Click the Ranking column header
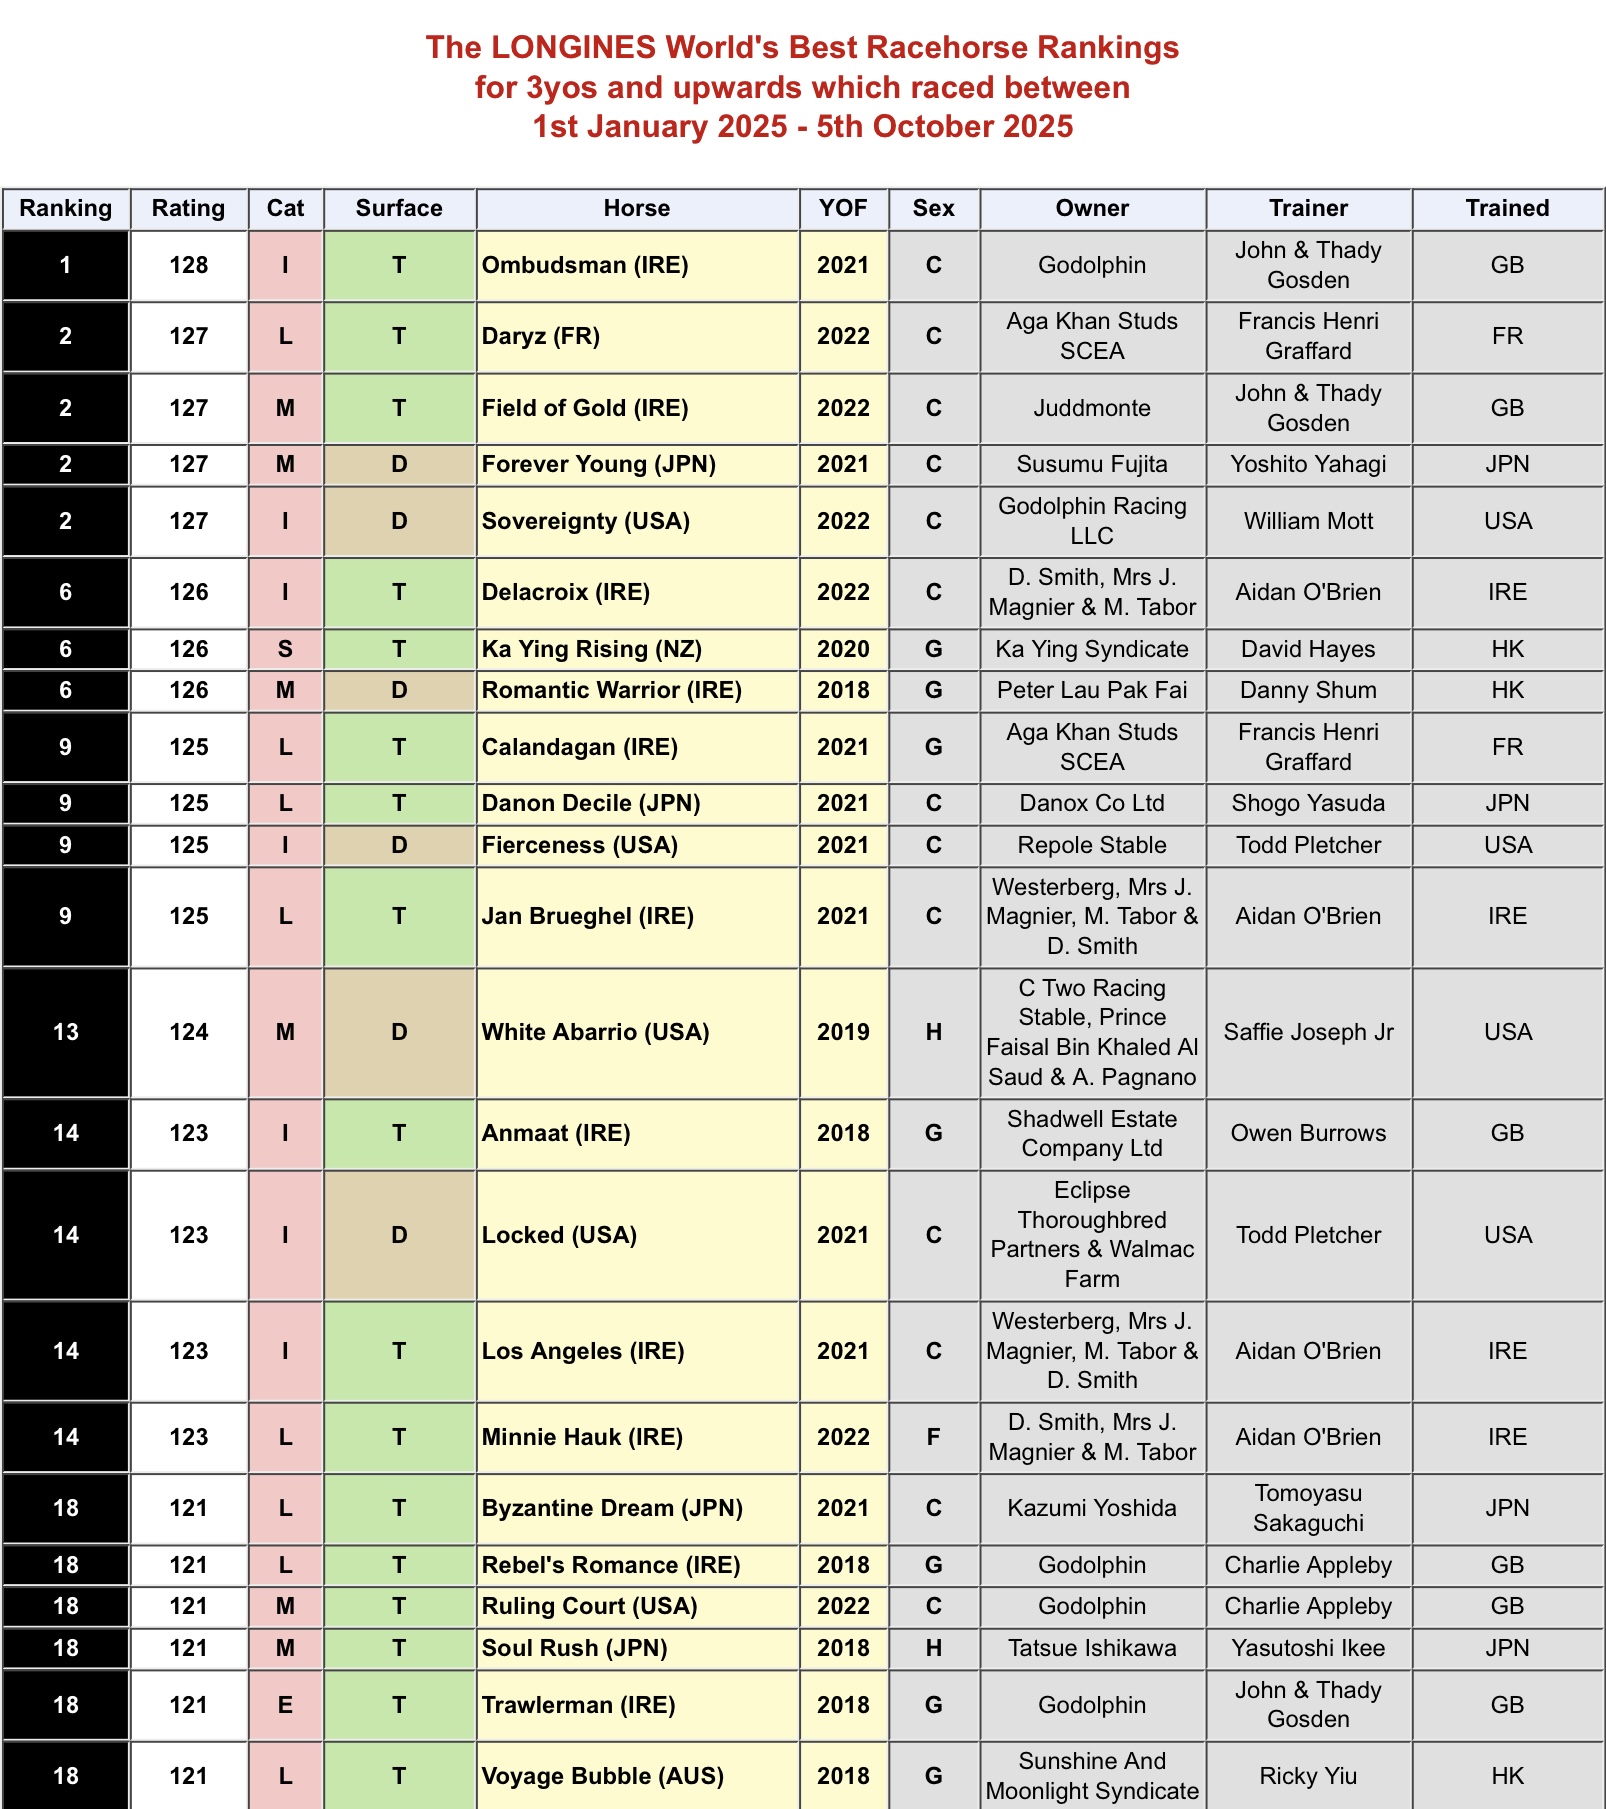 click(66, 208)
